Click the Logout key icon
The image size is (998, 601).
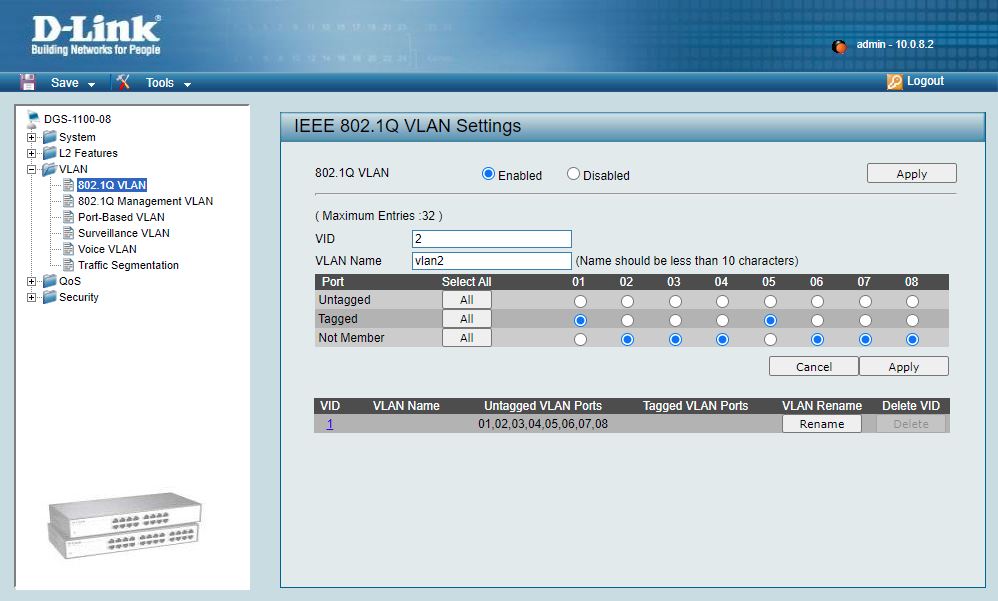click(894, 82)
